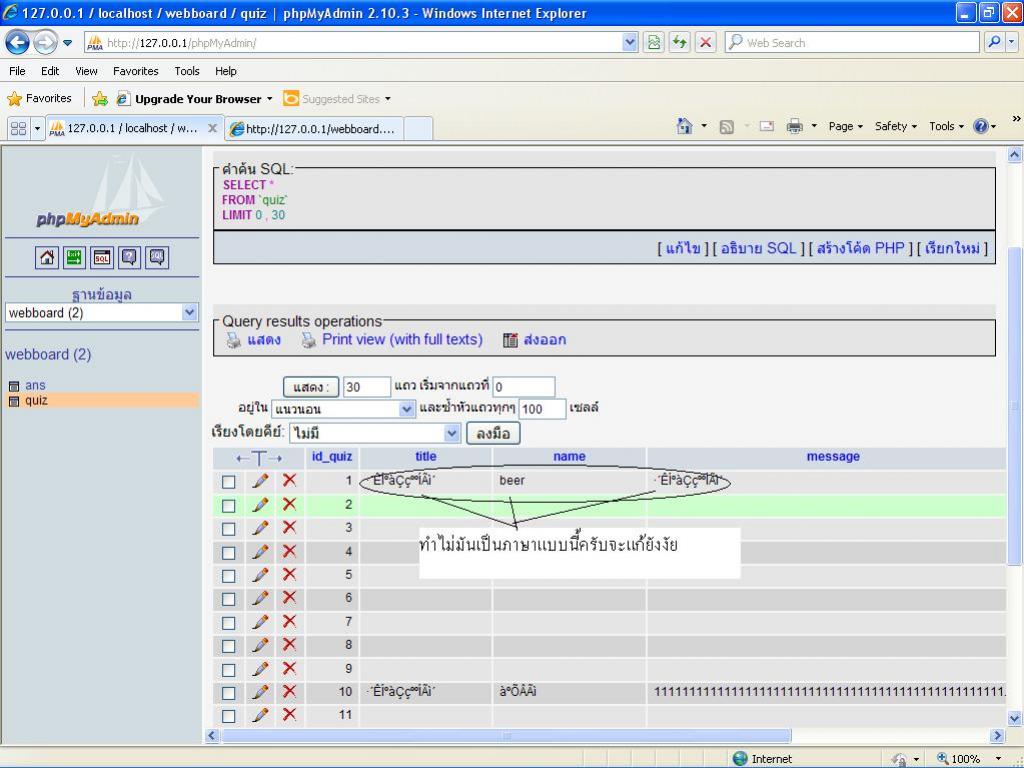Click the green exit/logout icon in sidebar
Image resolution: width=1024 pixels, height=768 pixels.
pos(74,257)
